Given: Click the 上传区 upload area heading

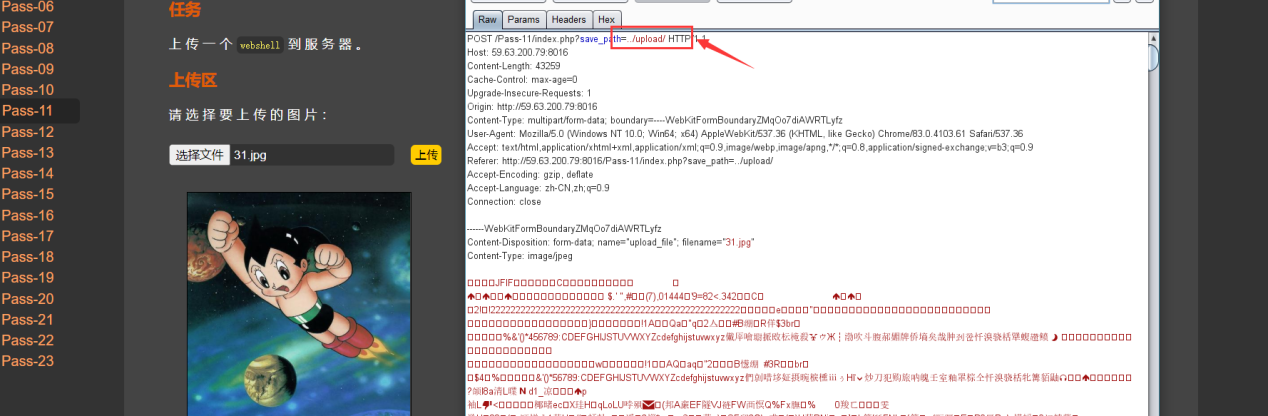Looking at the screenshot, I should [x=193, y=80].
